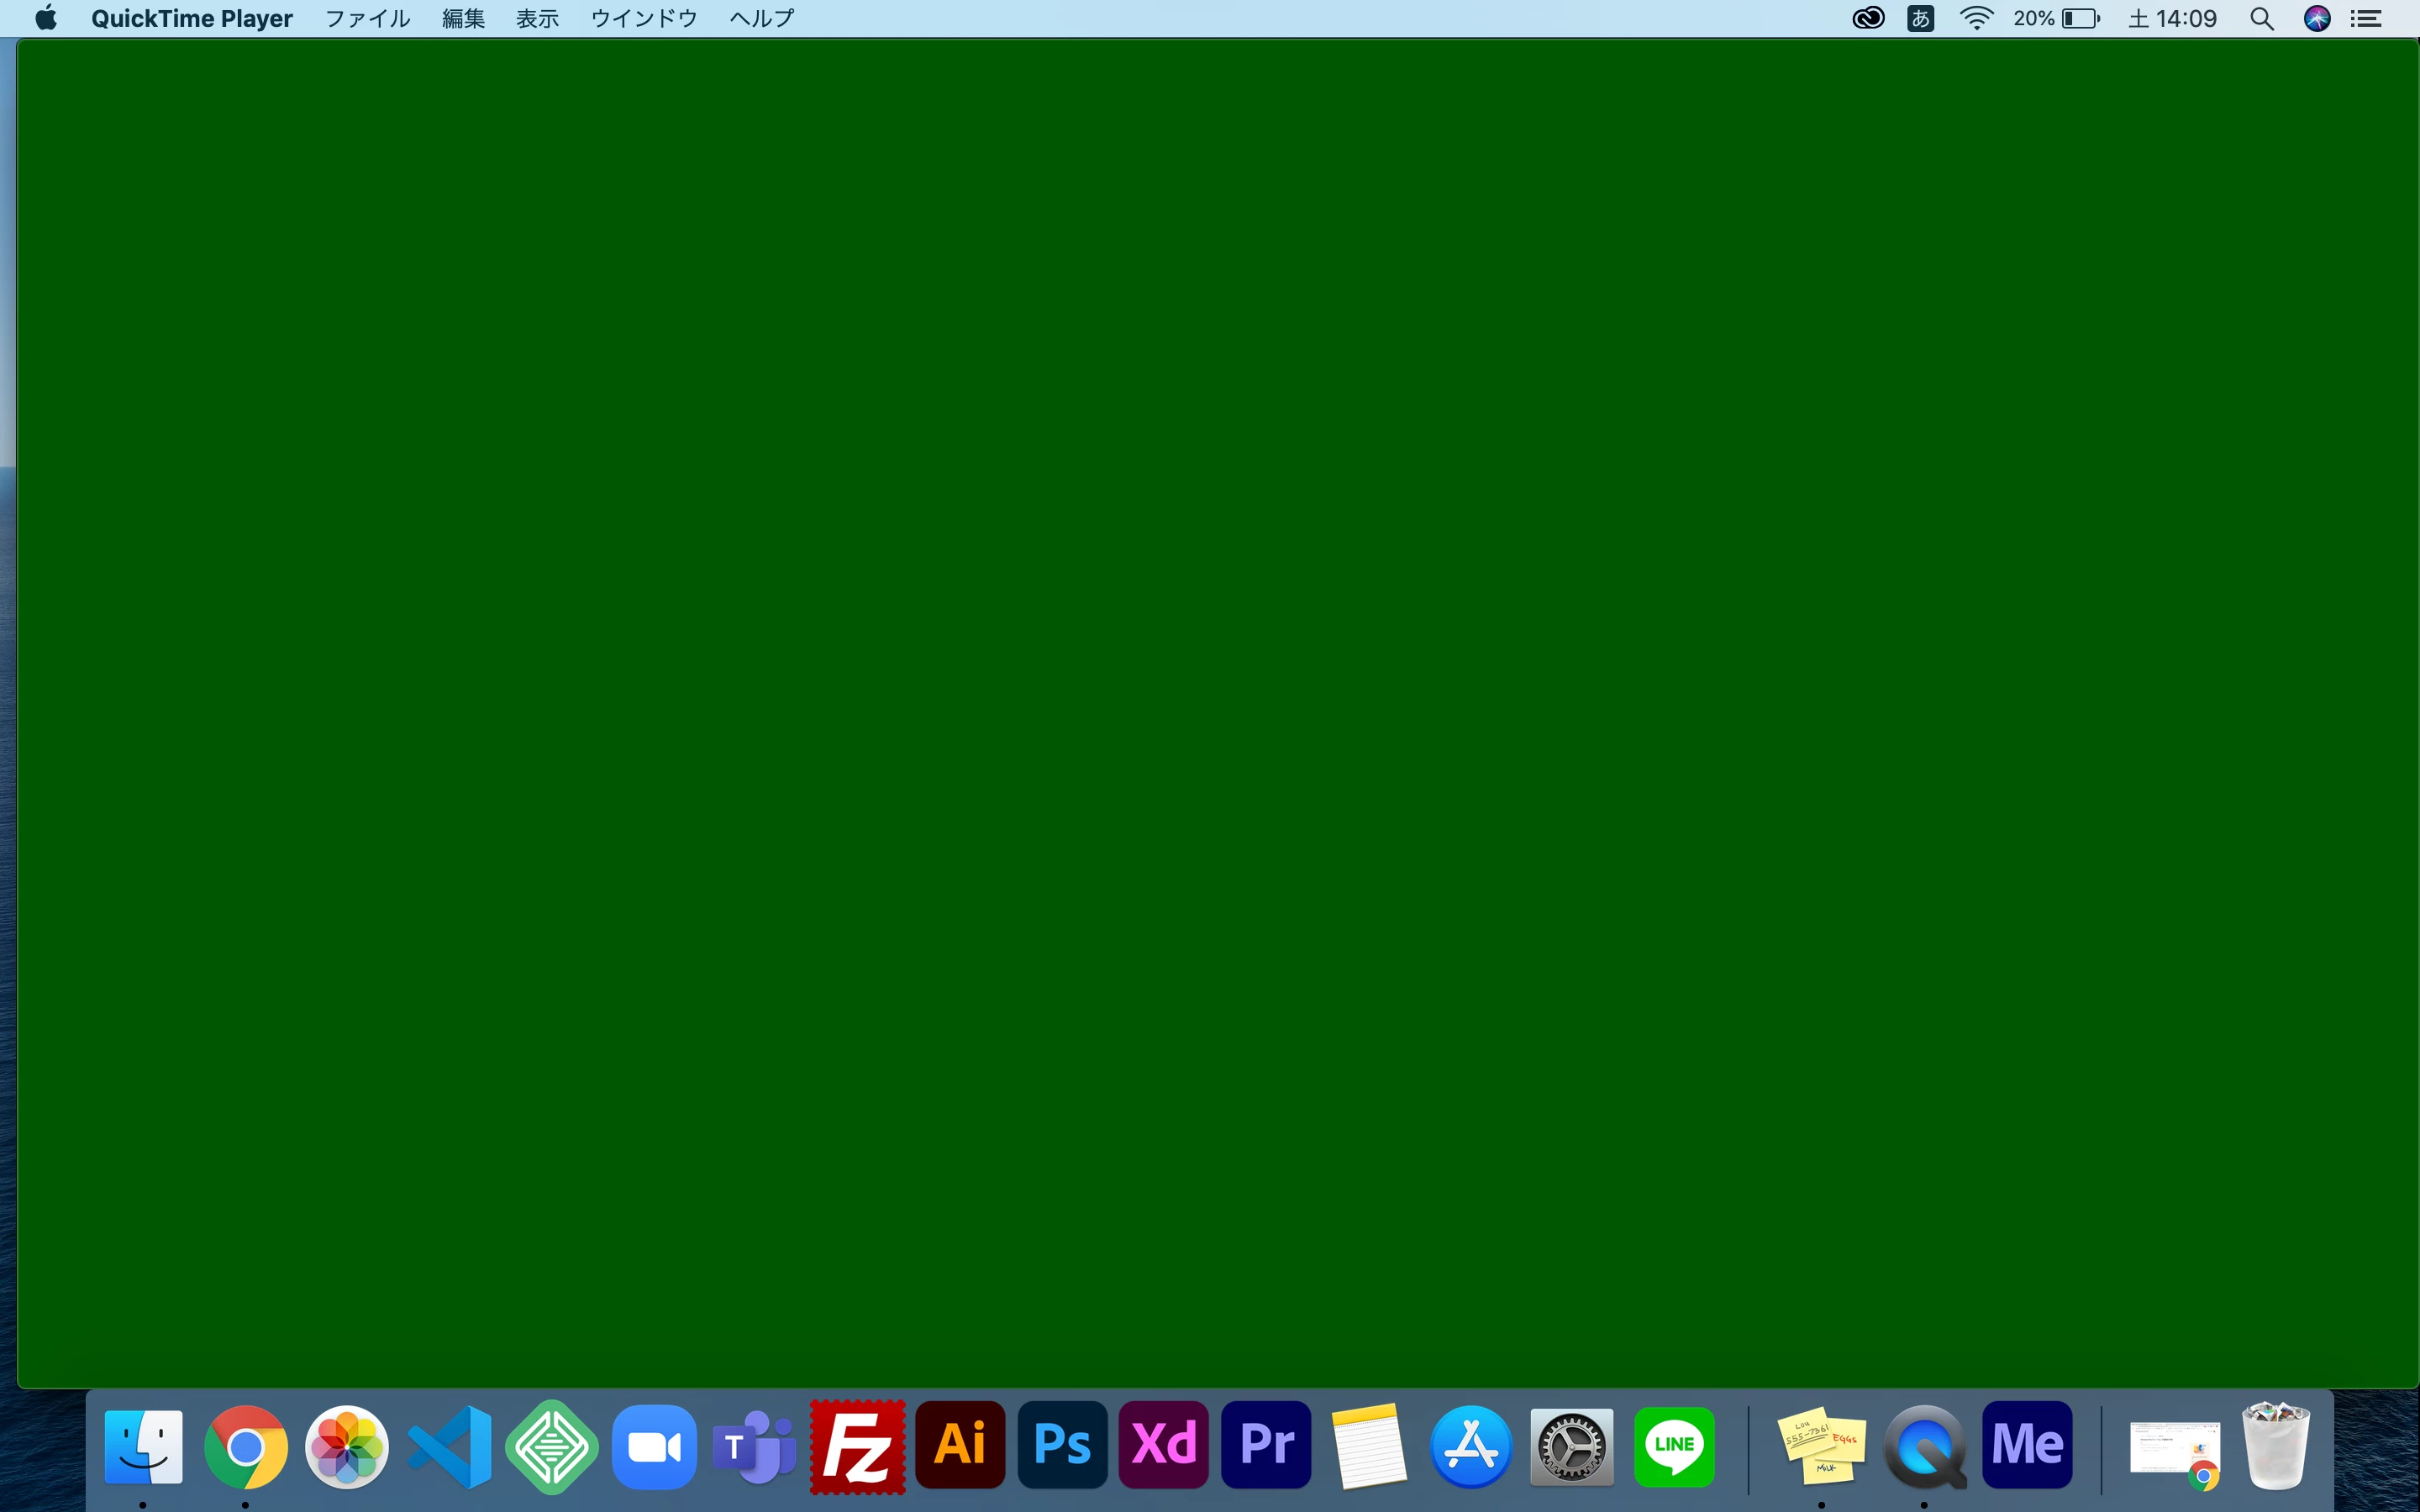Open System Preferences gear icon
2420x1512 pixels.
pyautogui.click(x=1572, y=1446)
